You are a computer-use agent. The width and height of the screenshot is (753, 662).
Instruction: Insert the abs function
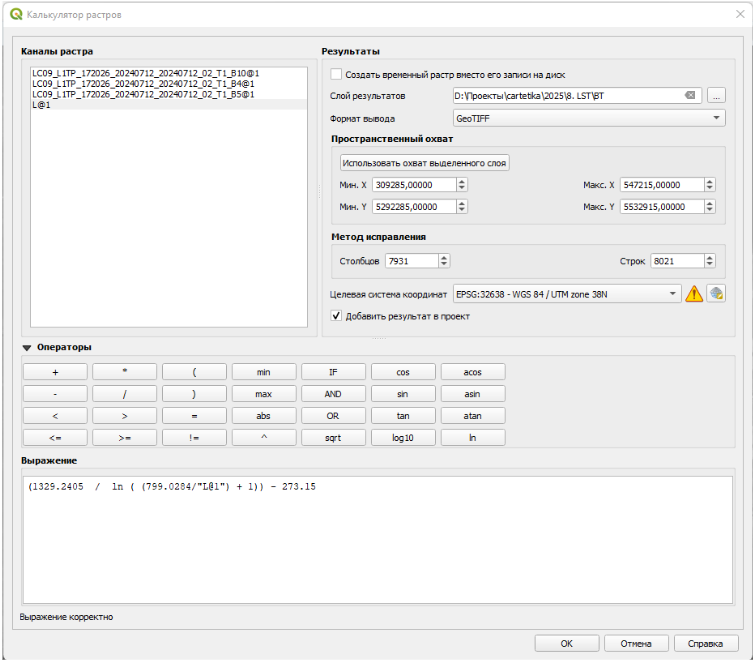click(264, 416)
